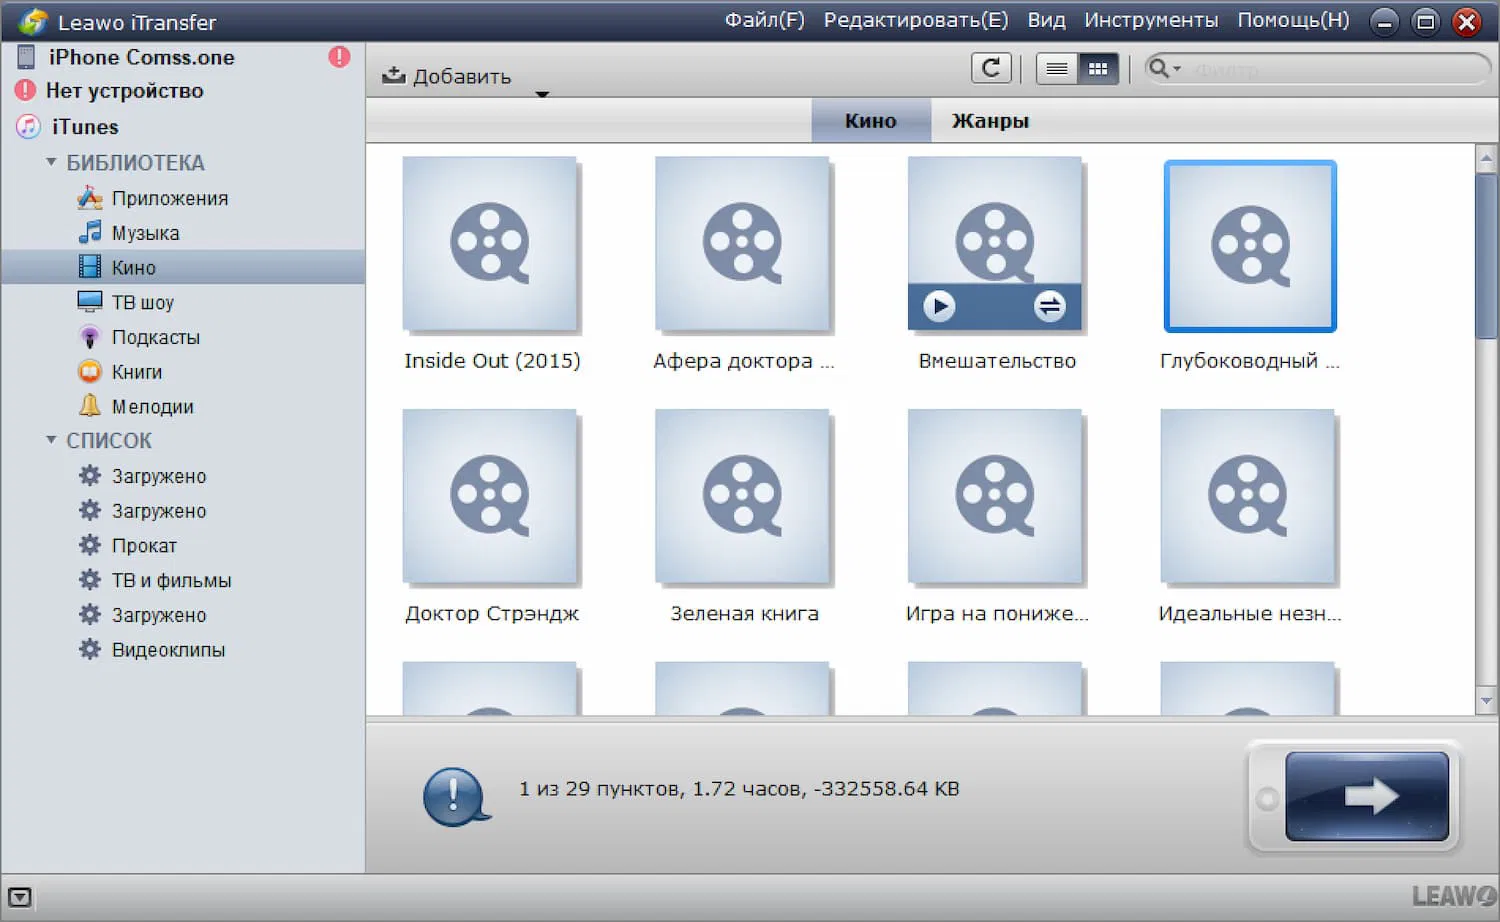Open the Книги books icon

[x=90, y=372]
